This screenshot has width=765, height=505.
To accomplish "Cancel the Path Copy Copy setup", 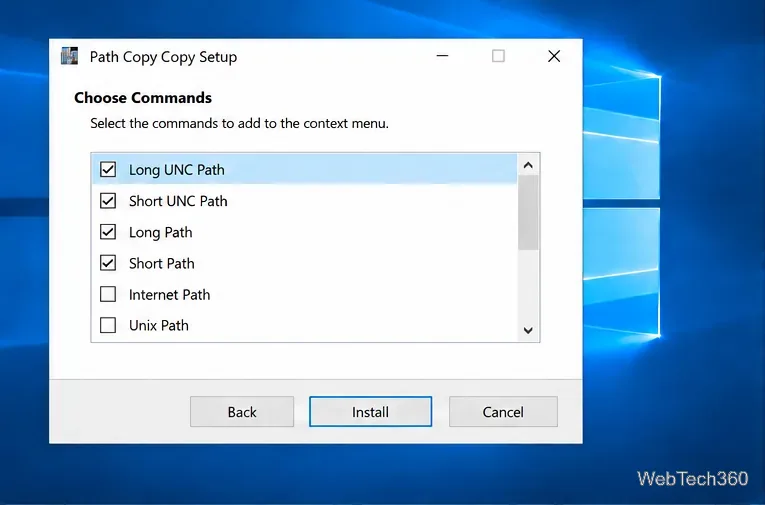I will [503, 412].
